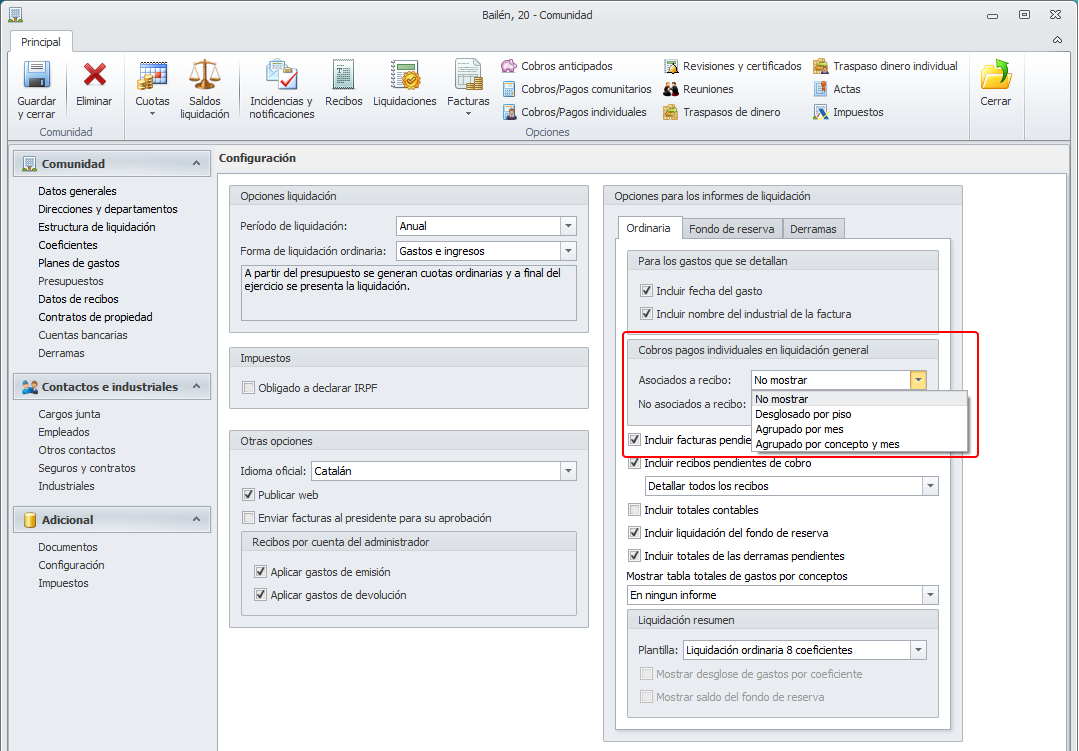Open Incidencias y notificaciones icon
This screenshot has height=751, width=1079.
(281, 74)
